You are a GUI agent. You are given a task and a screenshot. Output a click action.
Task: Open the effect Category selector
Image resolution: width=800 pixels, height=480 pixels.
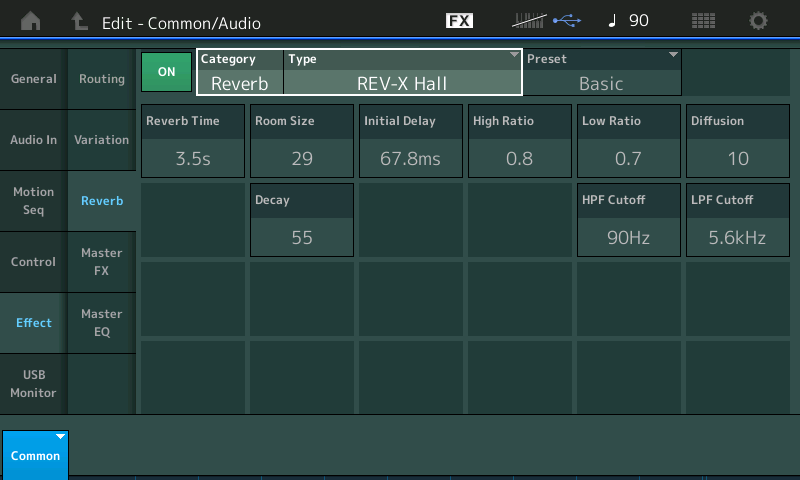pos(240,72)
